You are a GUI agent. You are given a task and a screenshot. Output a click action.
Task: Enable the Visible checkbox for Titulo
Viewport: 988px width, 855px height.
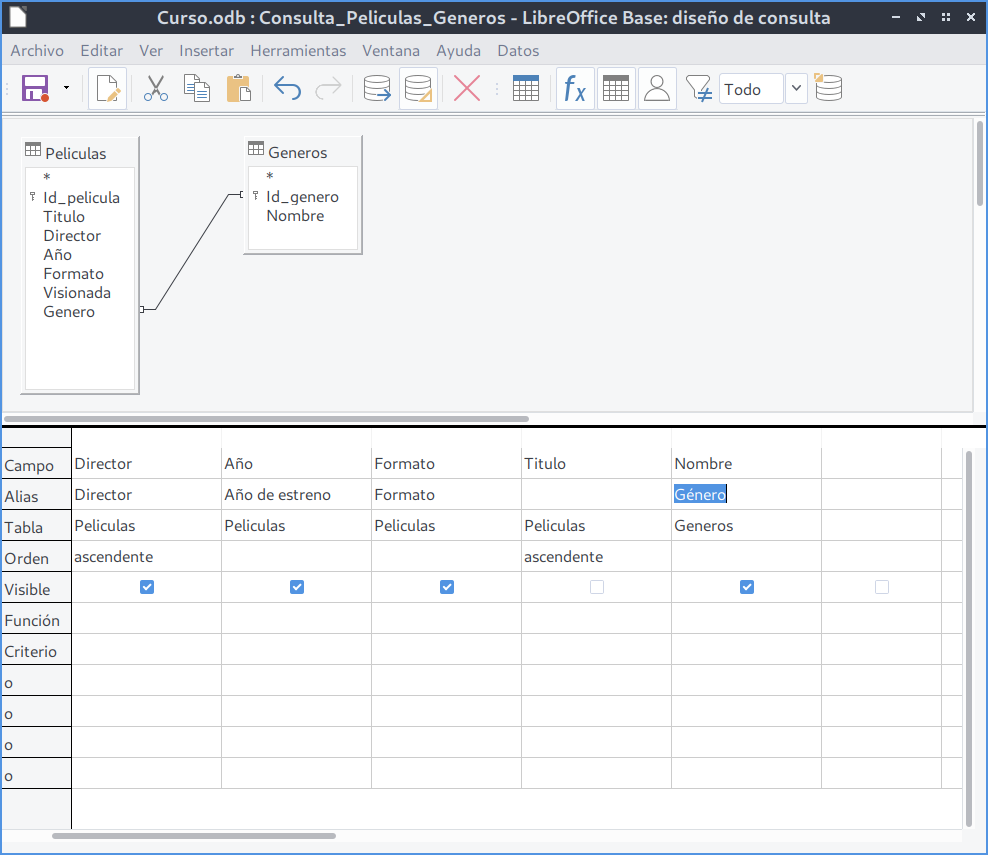[x=597, y=588]
